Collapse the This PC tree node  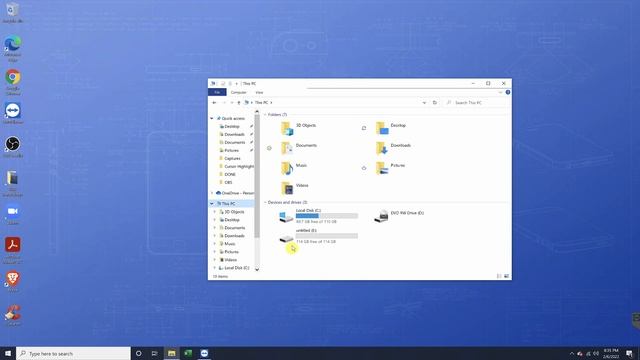212,203
